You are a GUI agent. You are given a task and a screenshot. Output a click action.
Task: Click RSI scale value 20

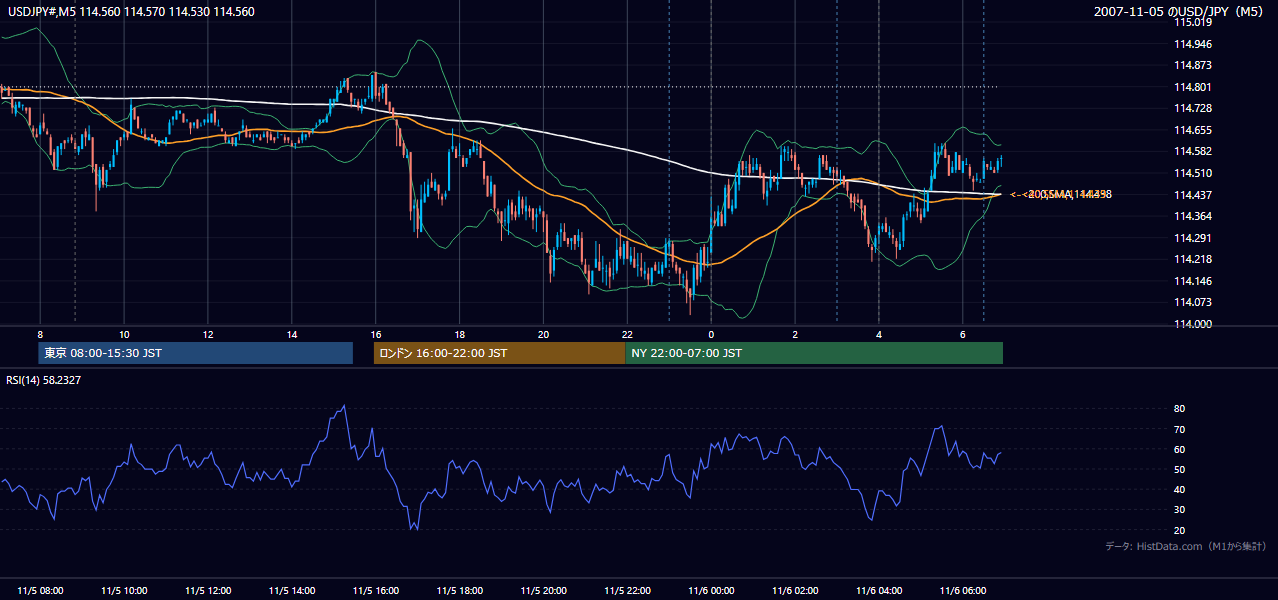[1179, 530]
